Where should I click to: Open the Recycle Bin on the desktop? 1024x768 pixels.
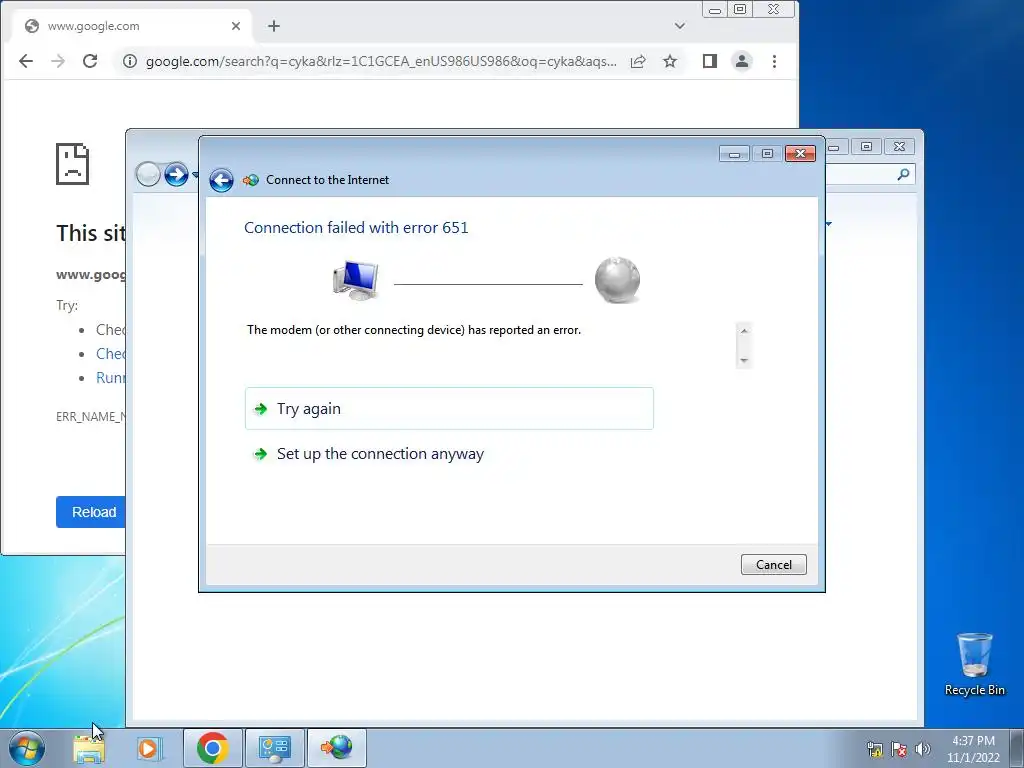coord(974,664)
